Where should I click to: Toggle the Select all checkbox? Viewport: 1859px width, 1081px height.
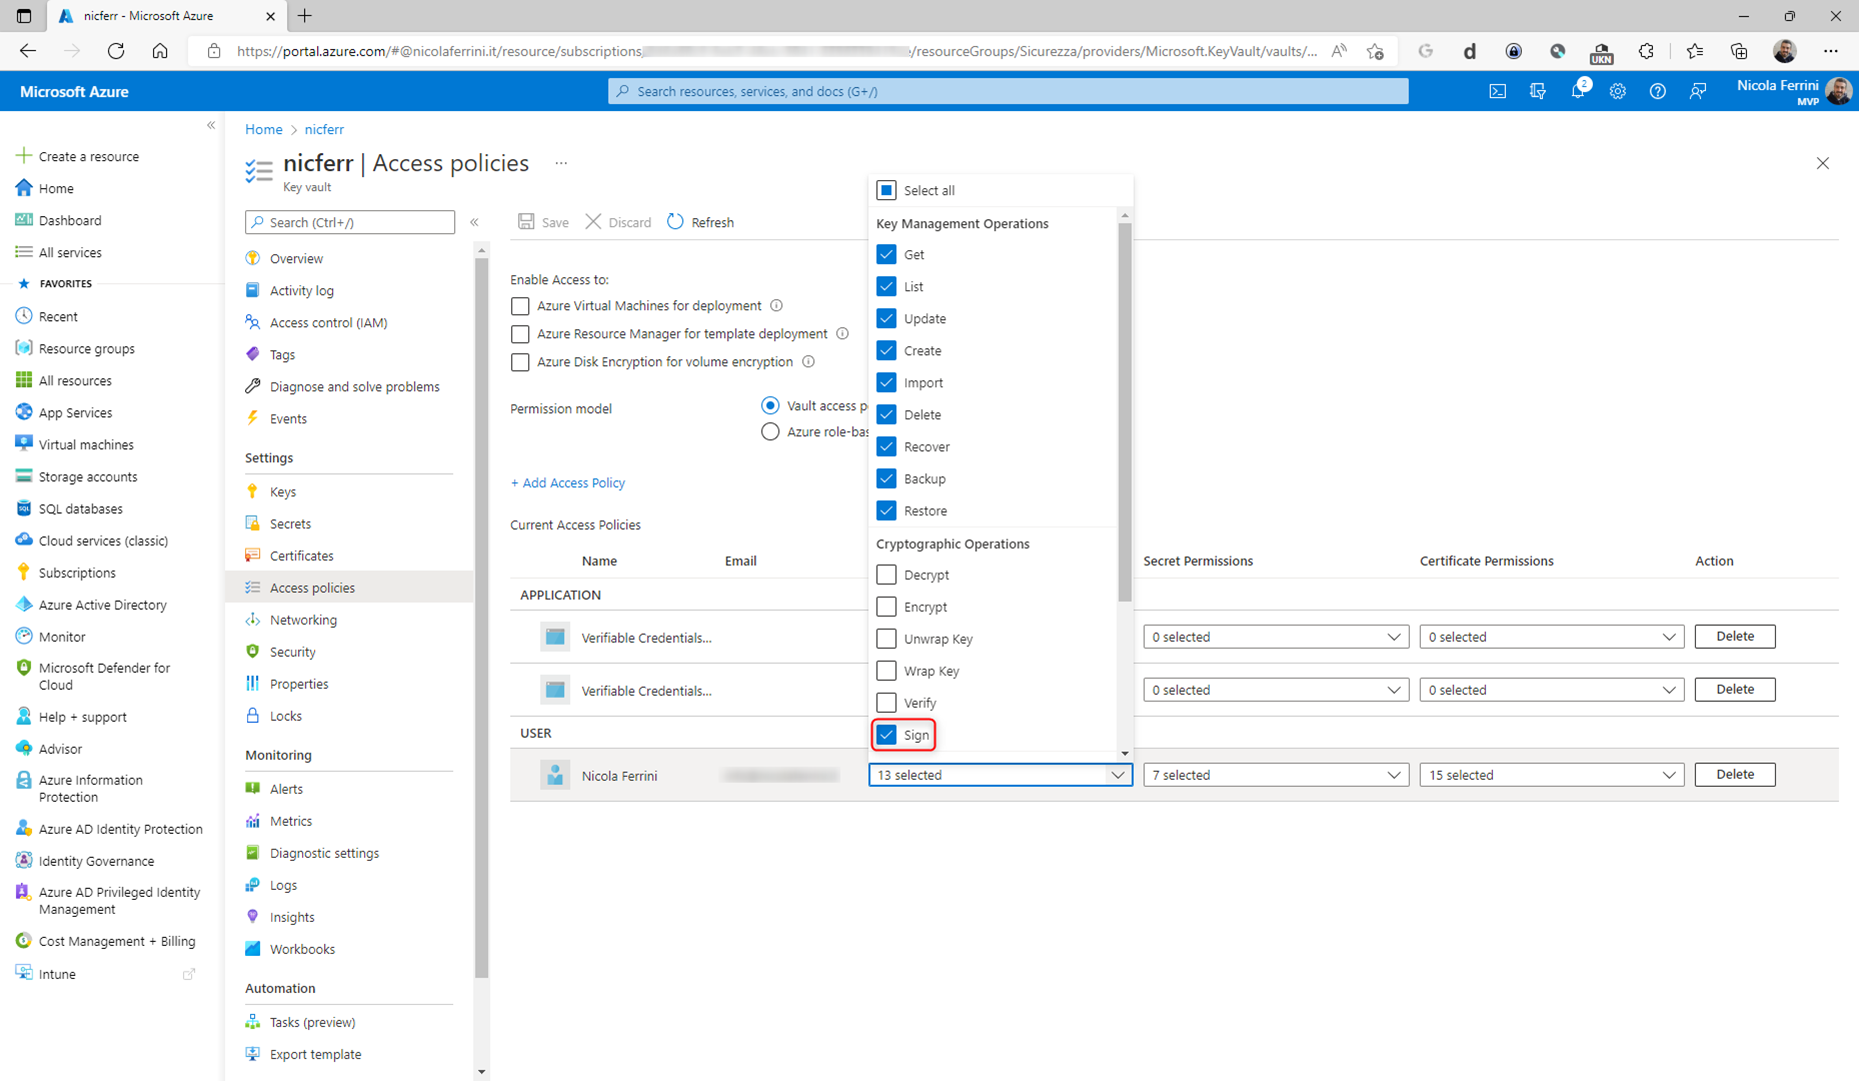pos(886,190)
